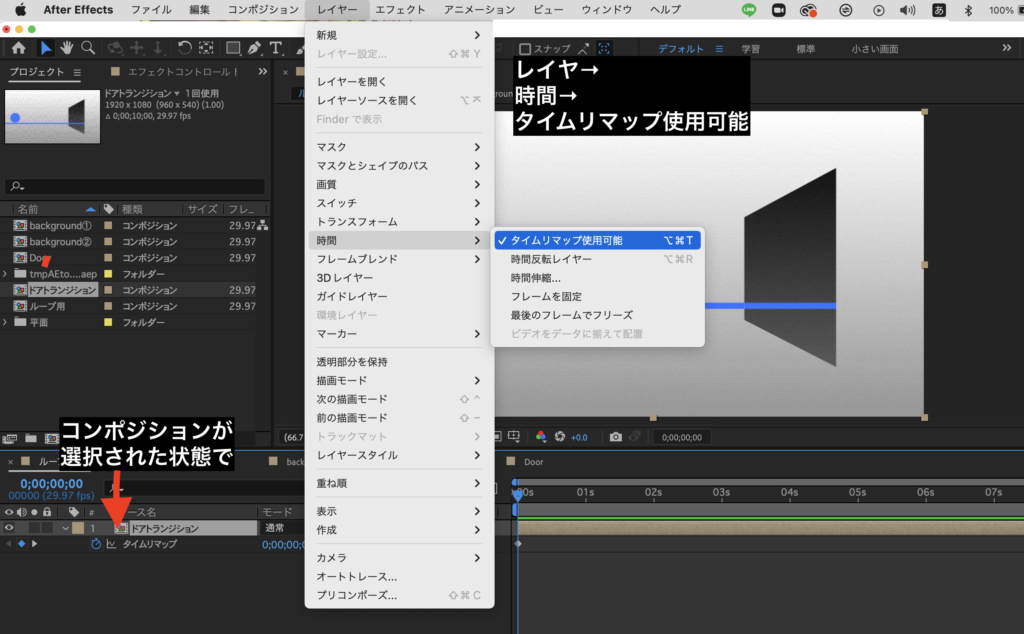Select the Pen tool
This screenshot has width=1024, height=634.
(x=255, y=48)
